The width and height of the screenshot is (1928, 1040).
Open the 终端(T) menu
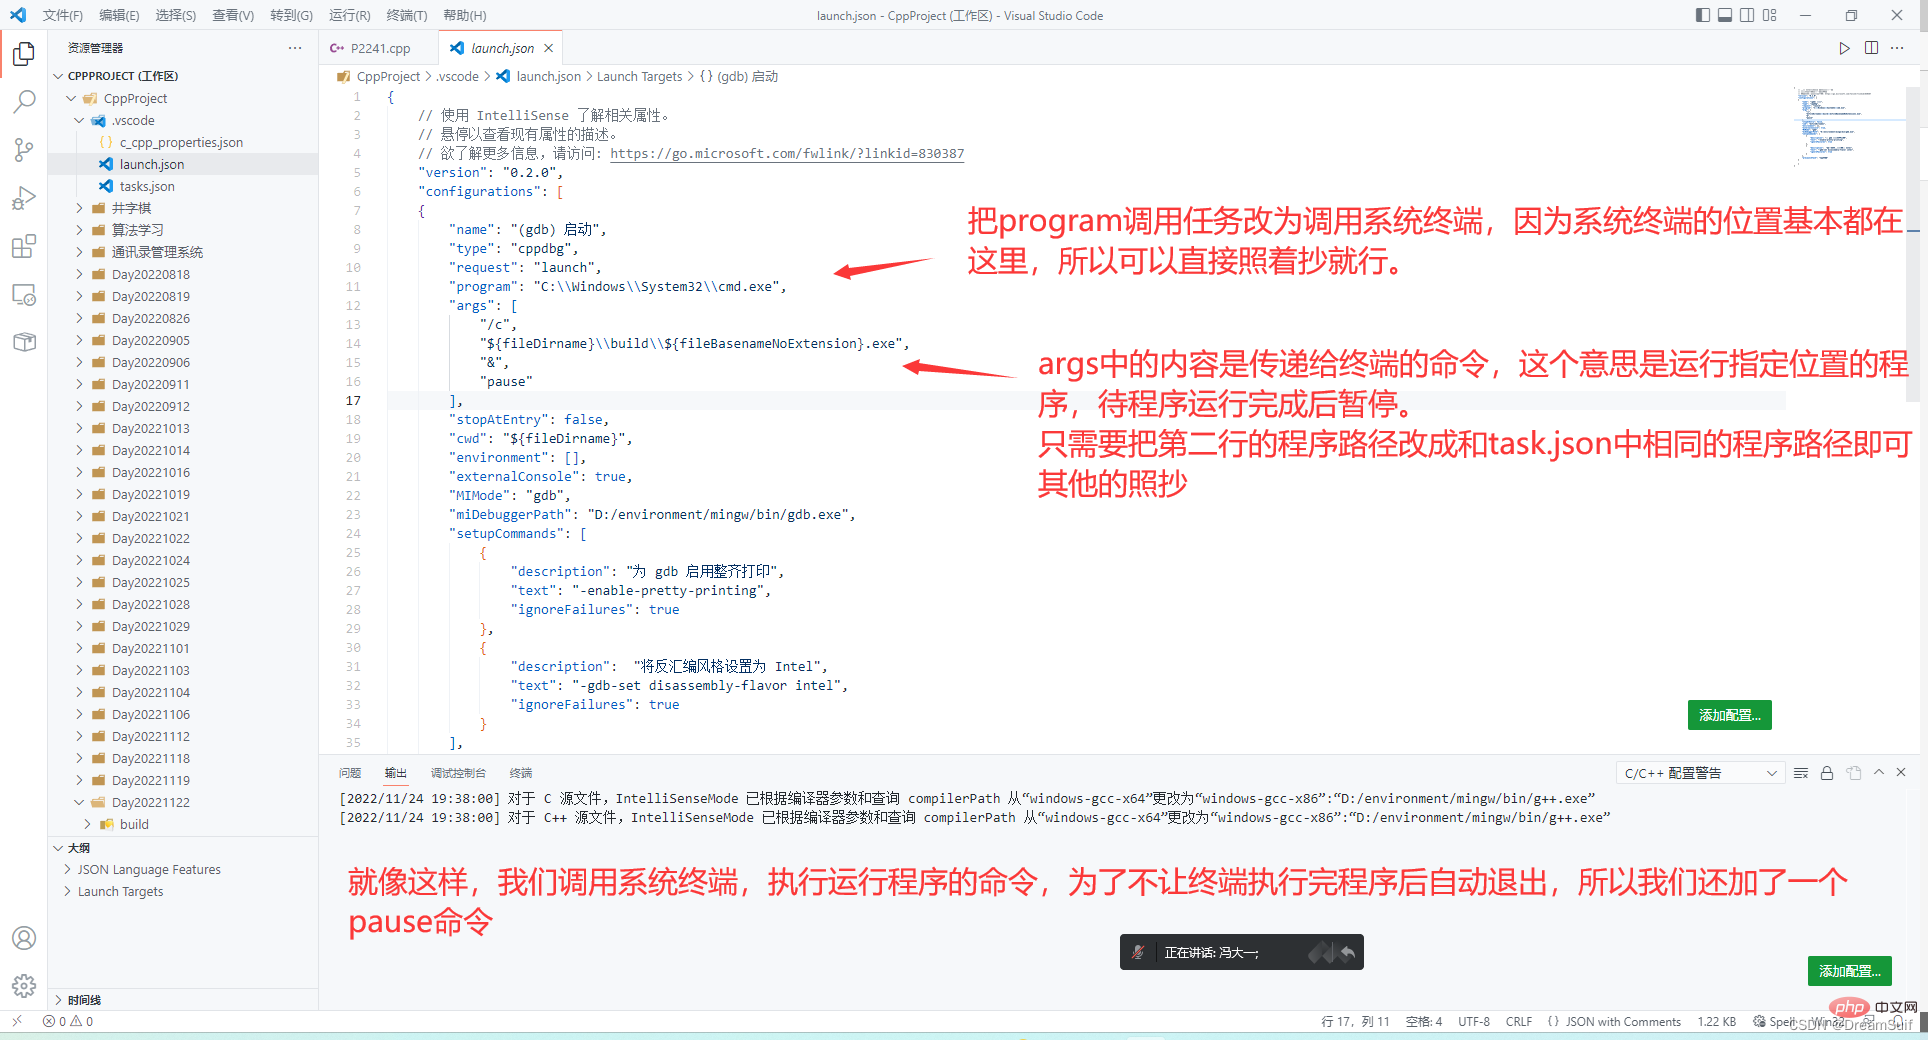pyautogui.click(x=406, y=15)
